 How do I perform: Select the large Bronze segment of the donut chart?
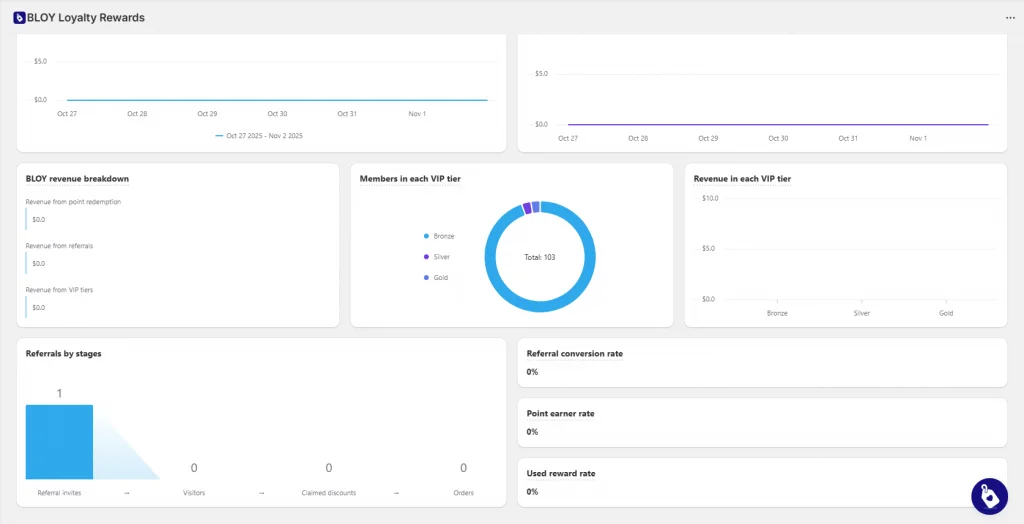click(x=540, y=306)
